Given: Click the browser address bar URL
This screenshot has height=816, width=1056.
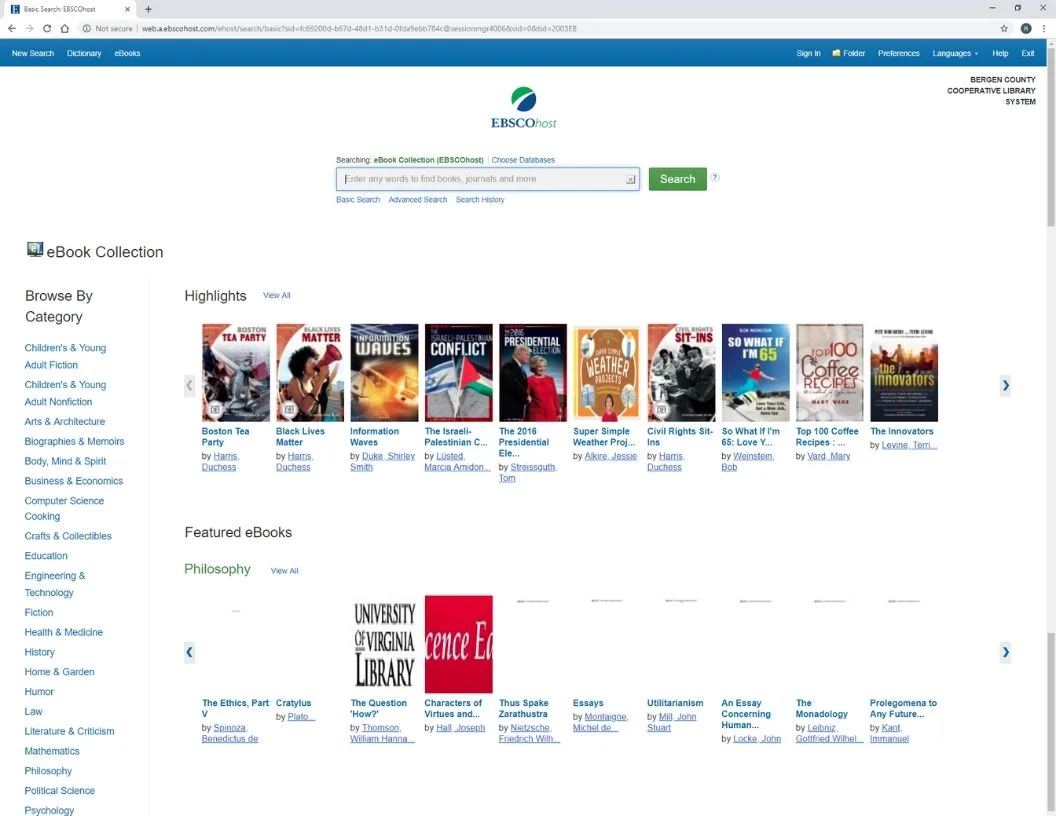Looking at the screenshot, I should pos(359,28).
